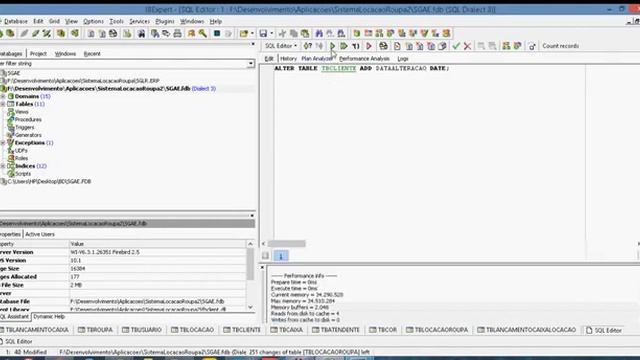Image resolution: width=640 pixels, height=360 pixels.
Task: Switch to the History tab
Action: click(x=288, y=59)
